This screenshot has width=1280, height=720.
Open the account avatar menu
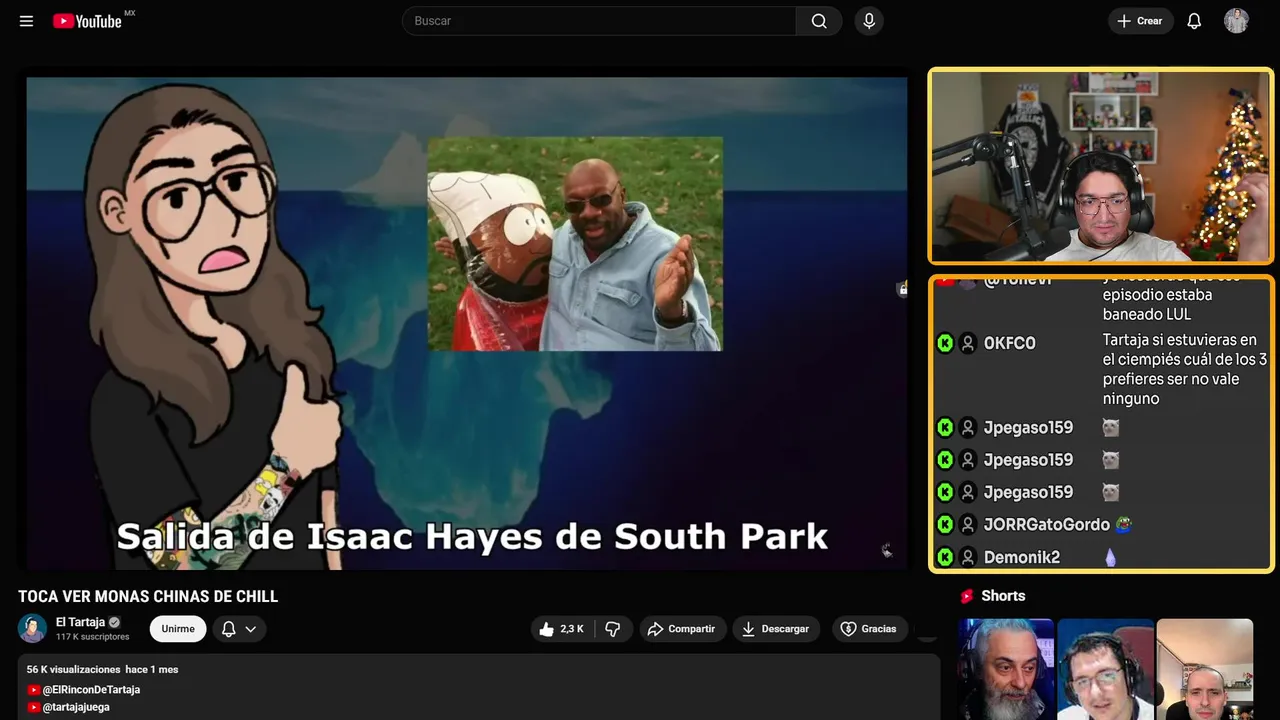pyautogui.click(x=1237, y=21)
